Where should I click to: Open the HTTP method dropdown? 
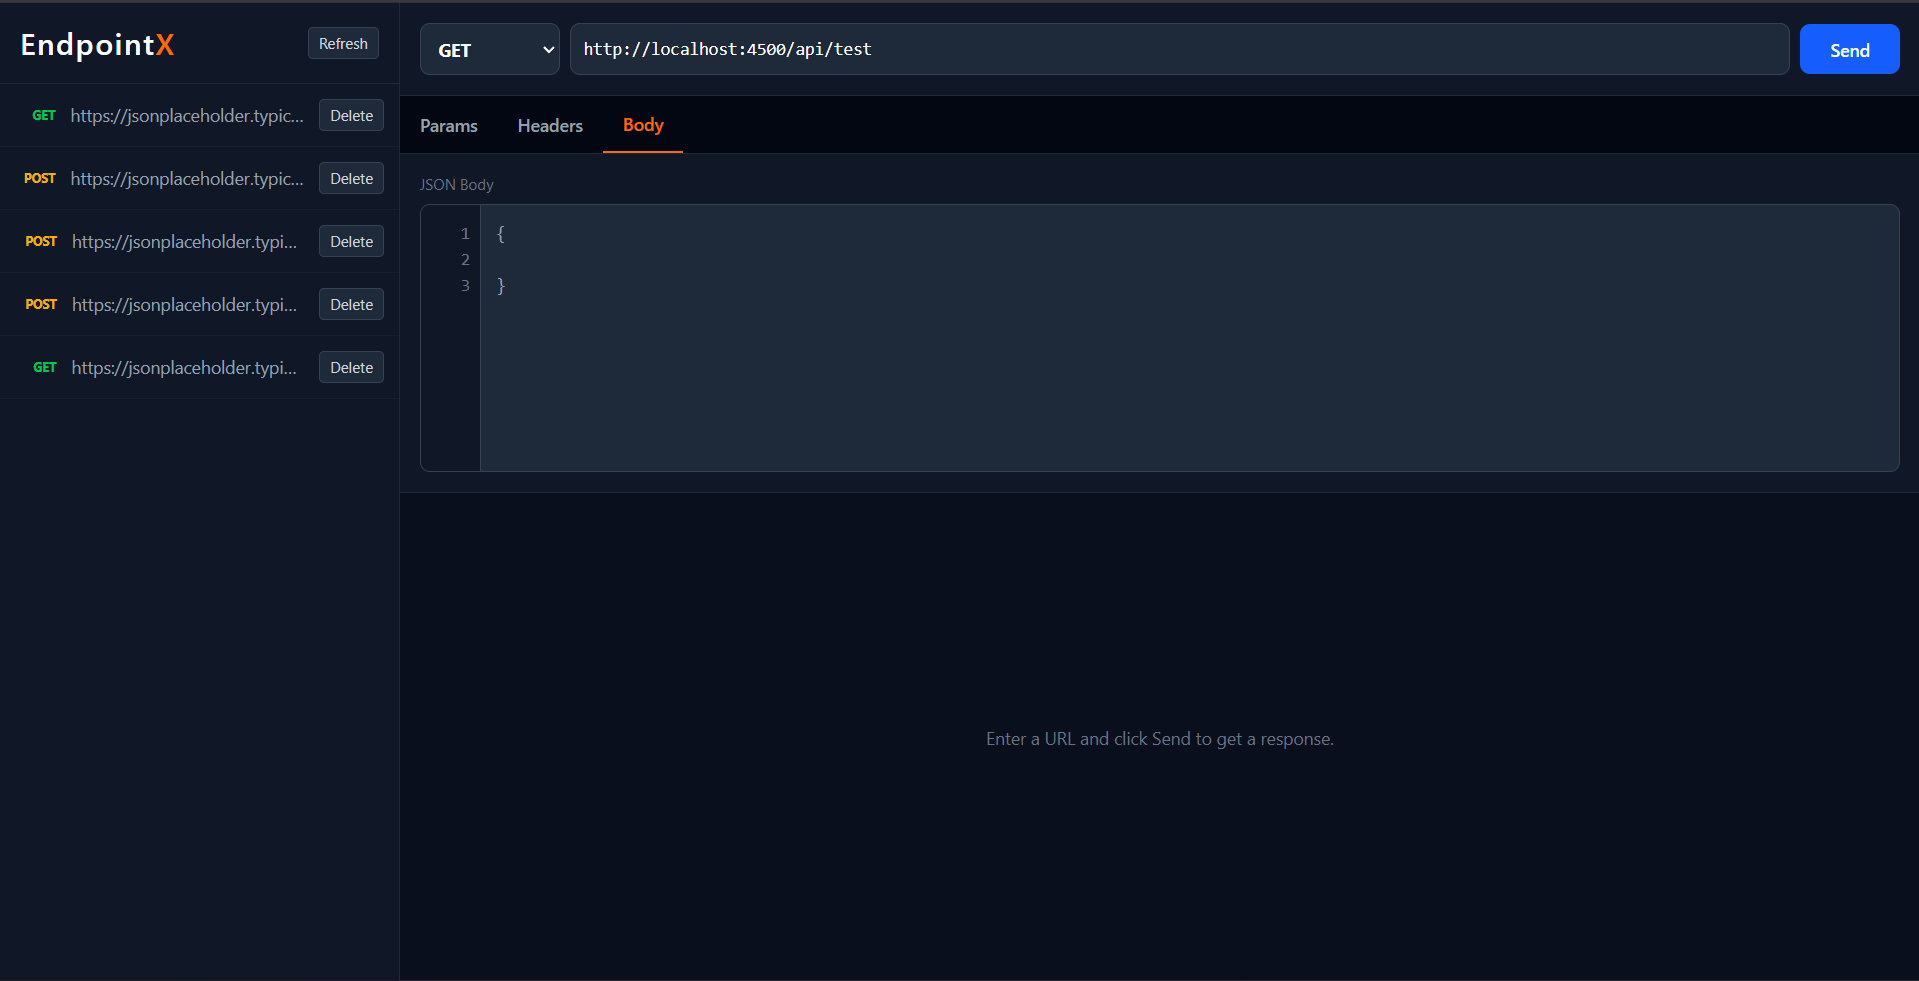tap(489, 49)
